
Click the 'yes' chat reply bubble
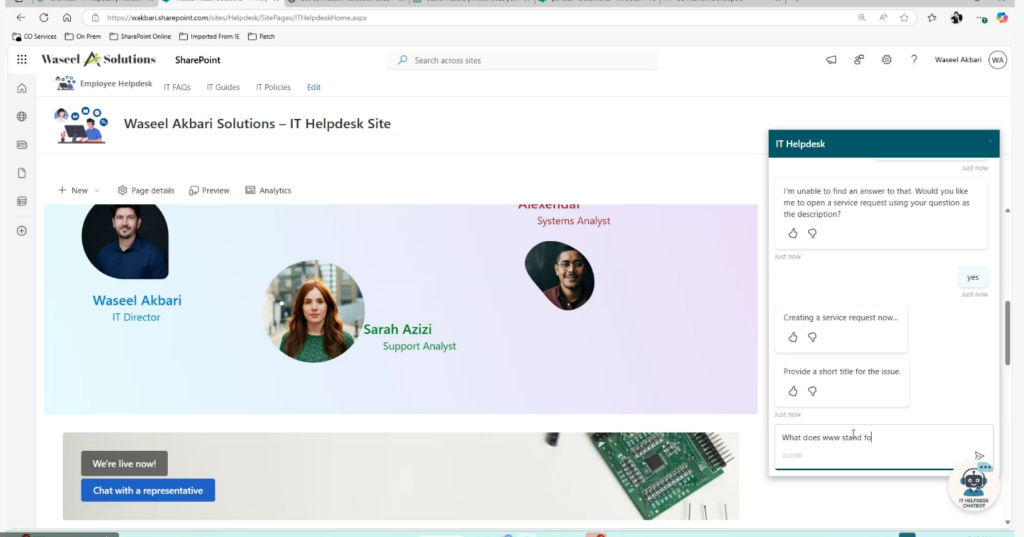coord(972,277)
